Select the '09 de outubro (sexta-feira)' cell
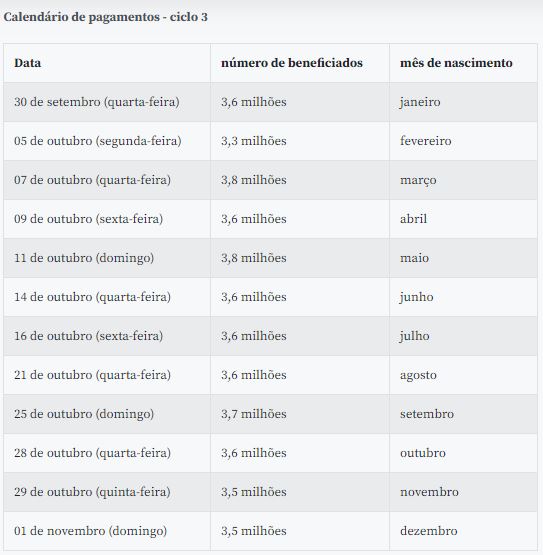 (x=107, y=219)
